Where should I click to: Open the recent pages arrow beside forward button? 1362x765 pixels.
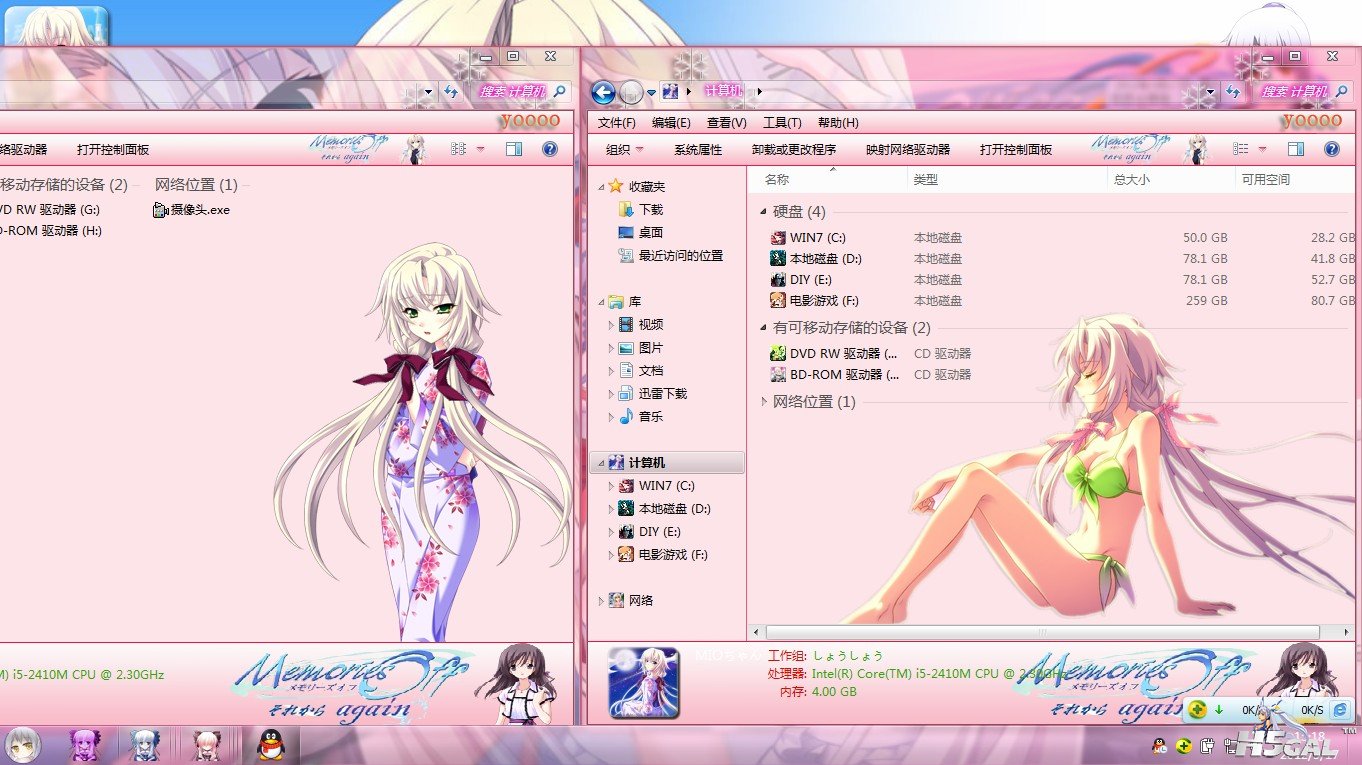click(651, 93)
